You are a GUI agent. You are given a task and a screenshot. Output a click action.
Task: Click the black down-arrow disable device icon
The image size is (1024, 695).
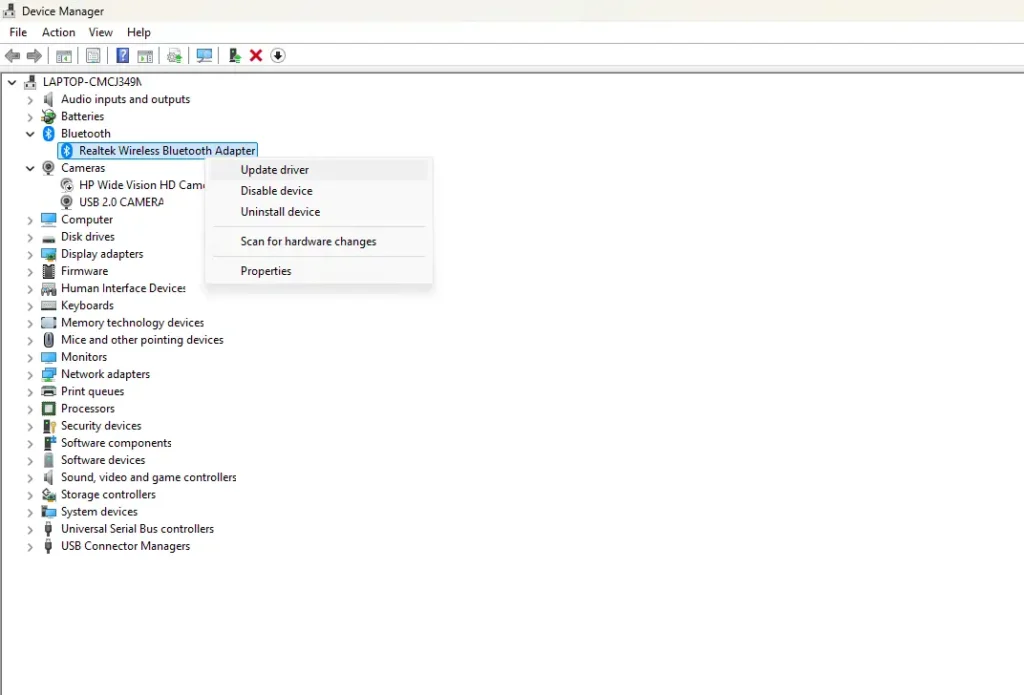pos(278,56)
